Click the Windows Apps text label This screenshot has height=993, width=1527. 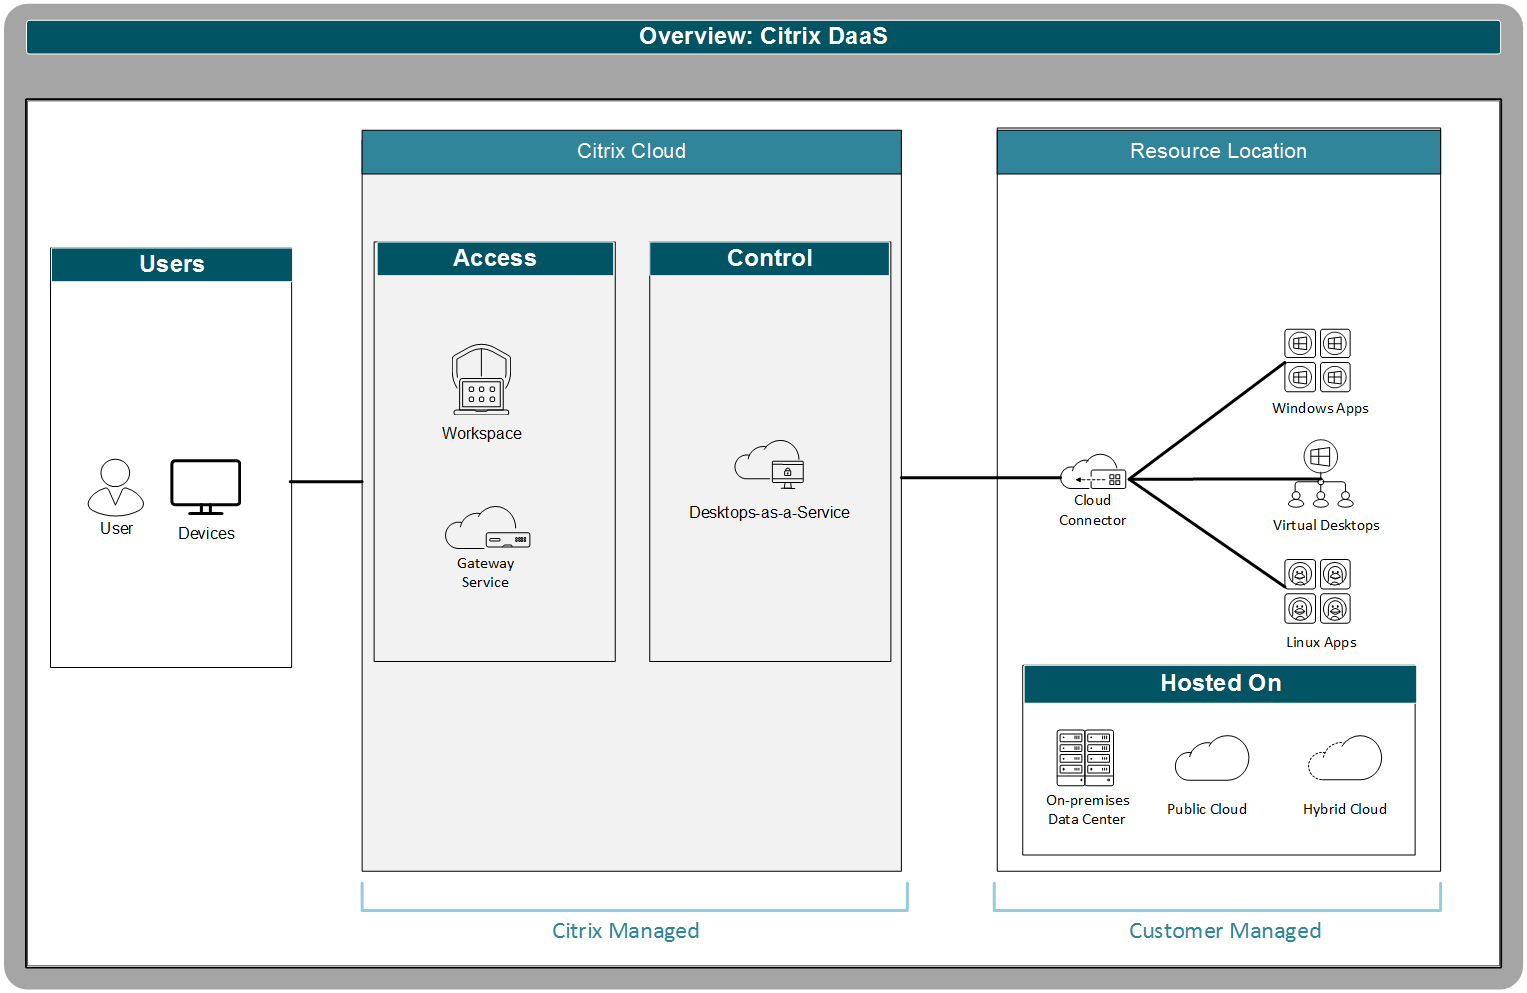(x=1320, y=409)
